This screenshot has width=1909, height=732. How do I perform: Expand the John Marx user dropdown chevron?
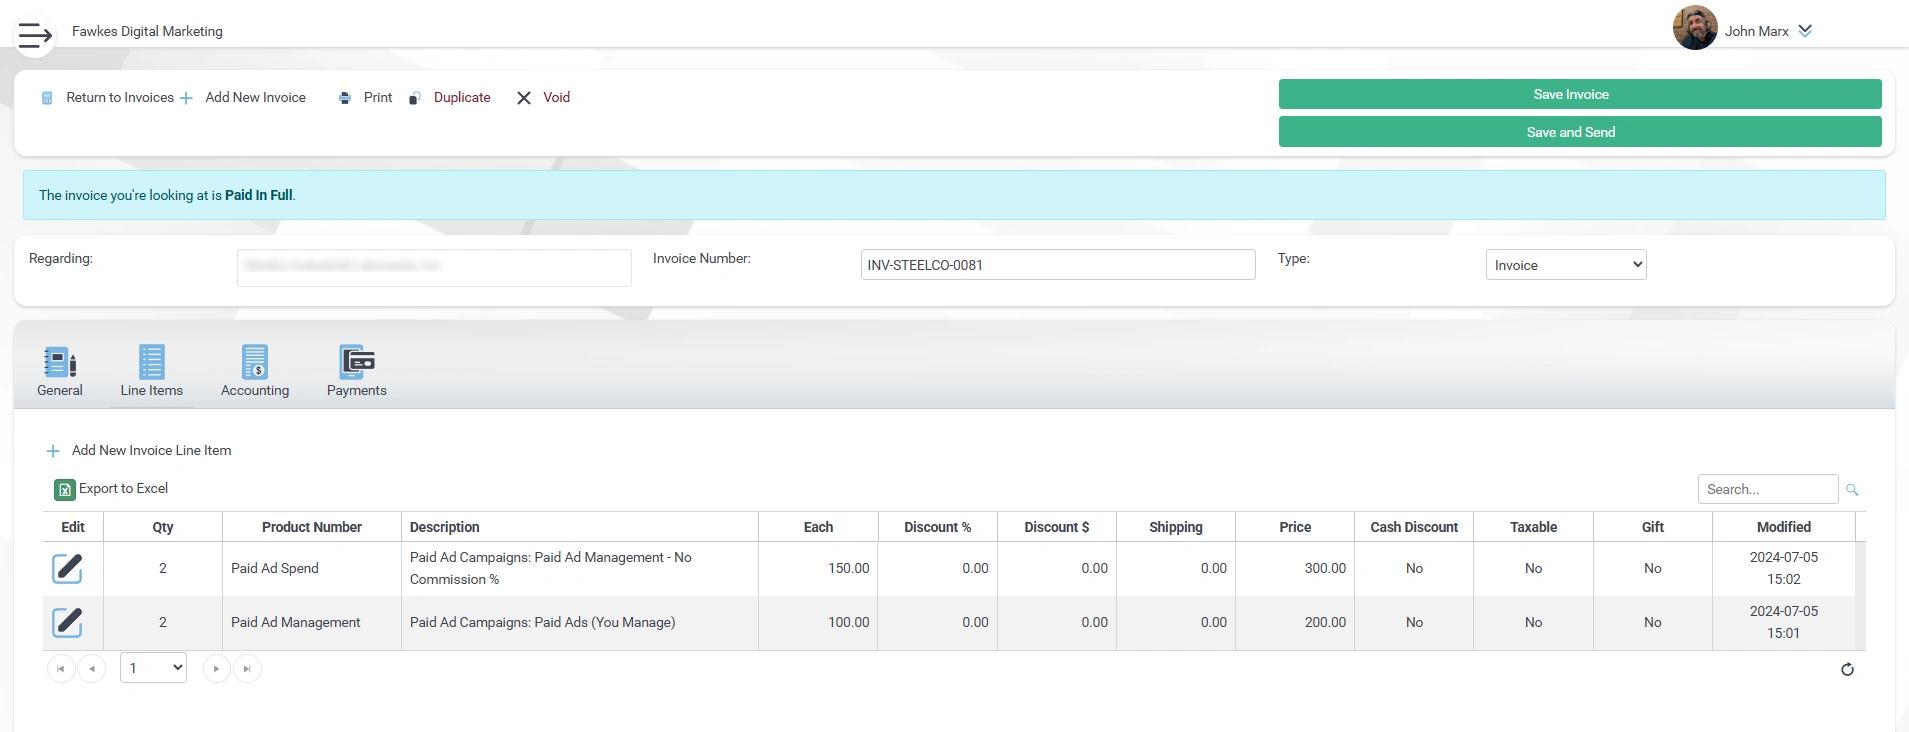[x=1805, y=31]
